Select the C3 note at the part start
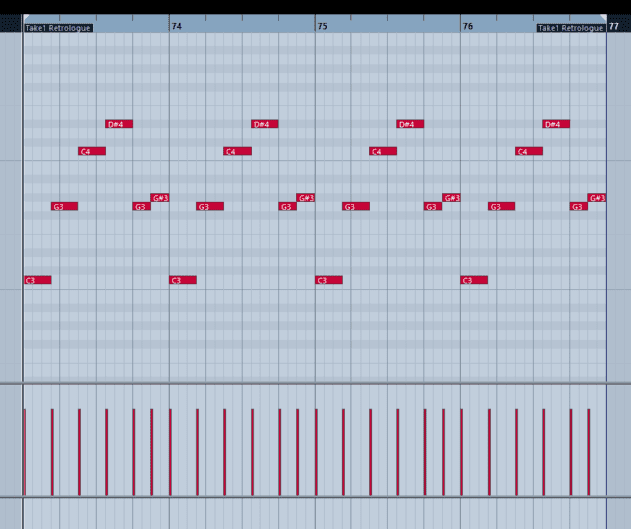 coord(38,280)
